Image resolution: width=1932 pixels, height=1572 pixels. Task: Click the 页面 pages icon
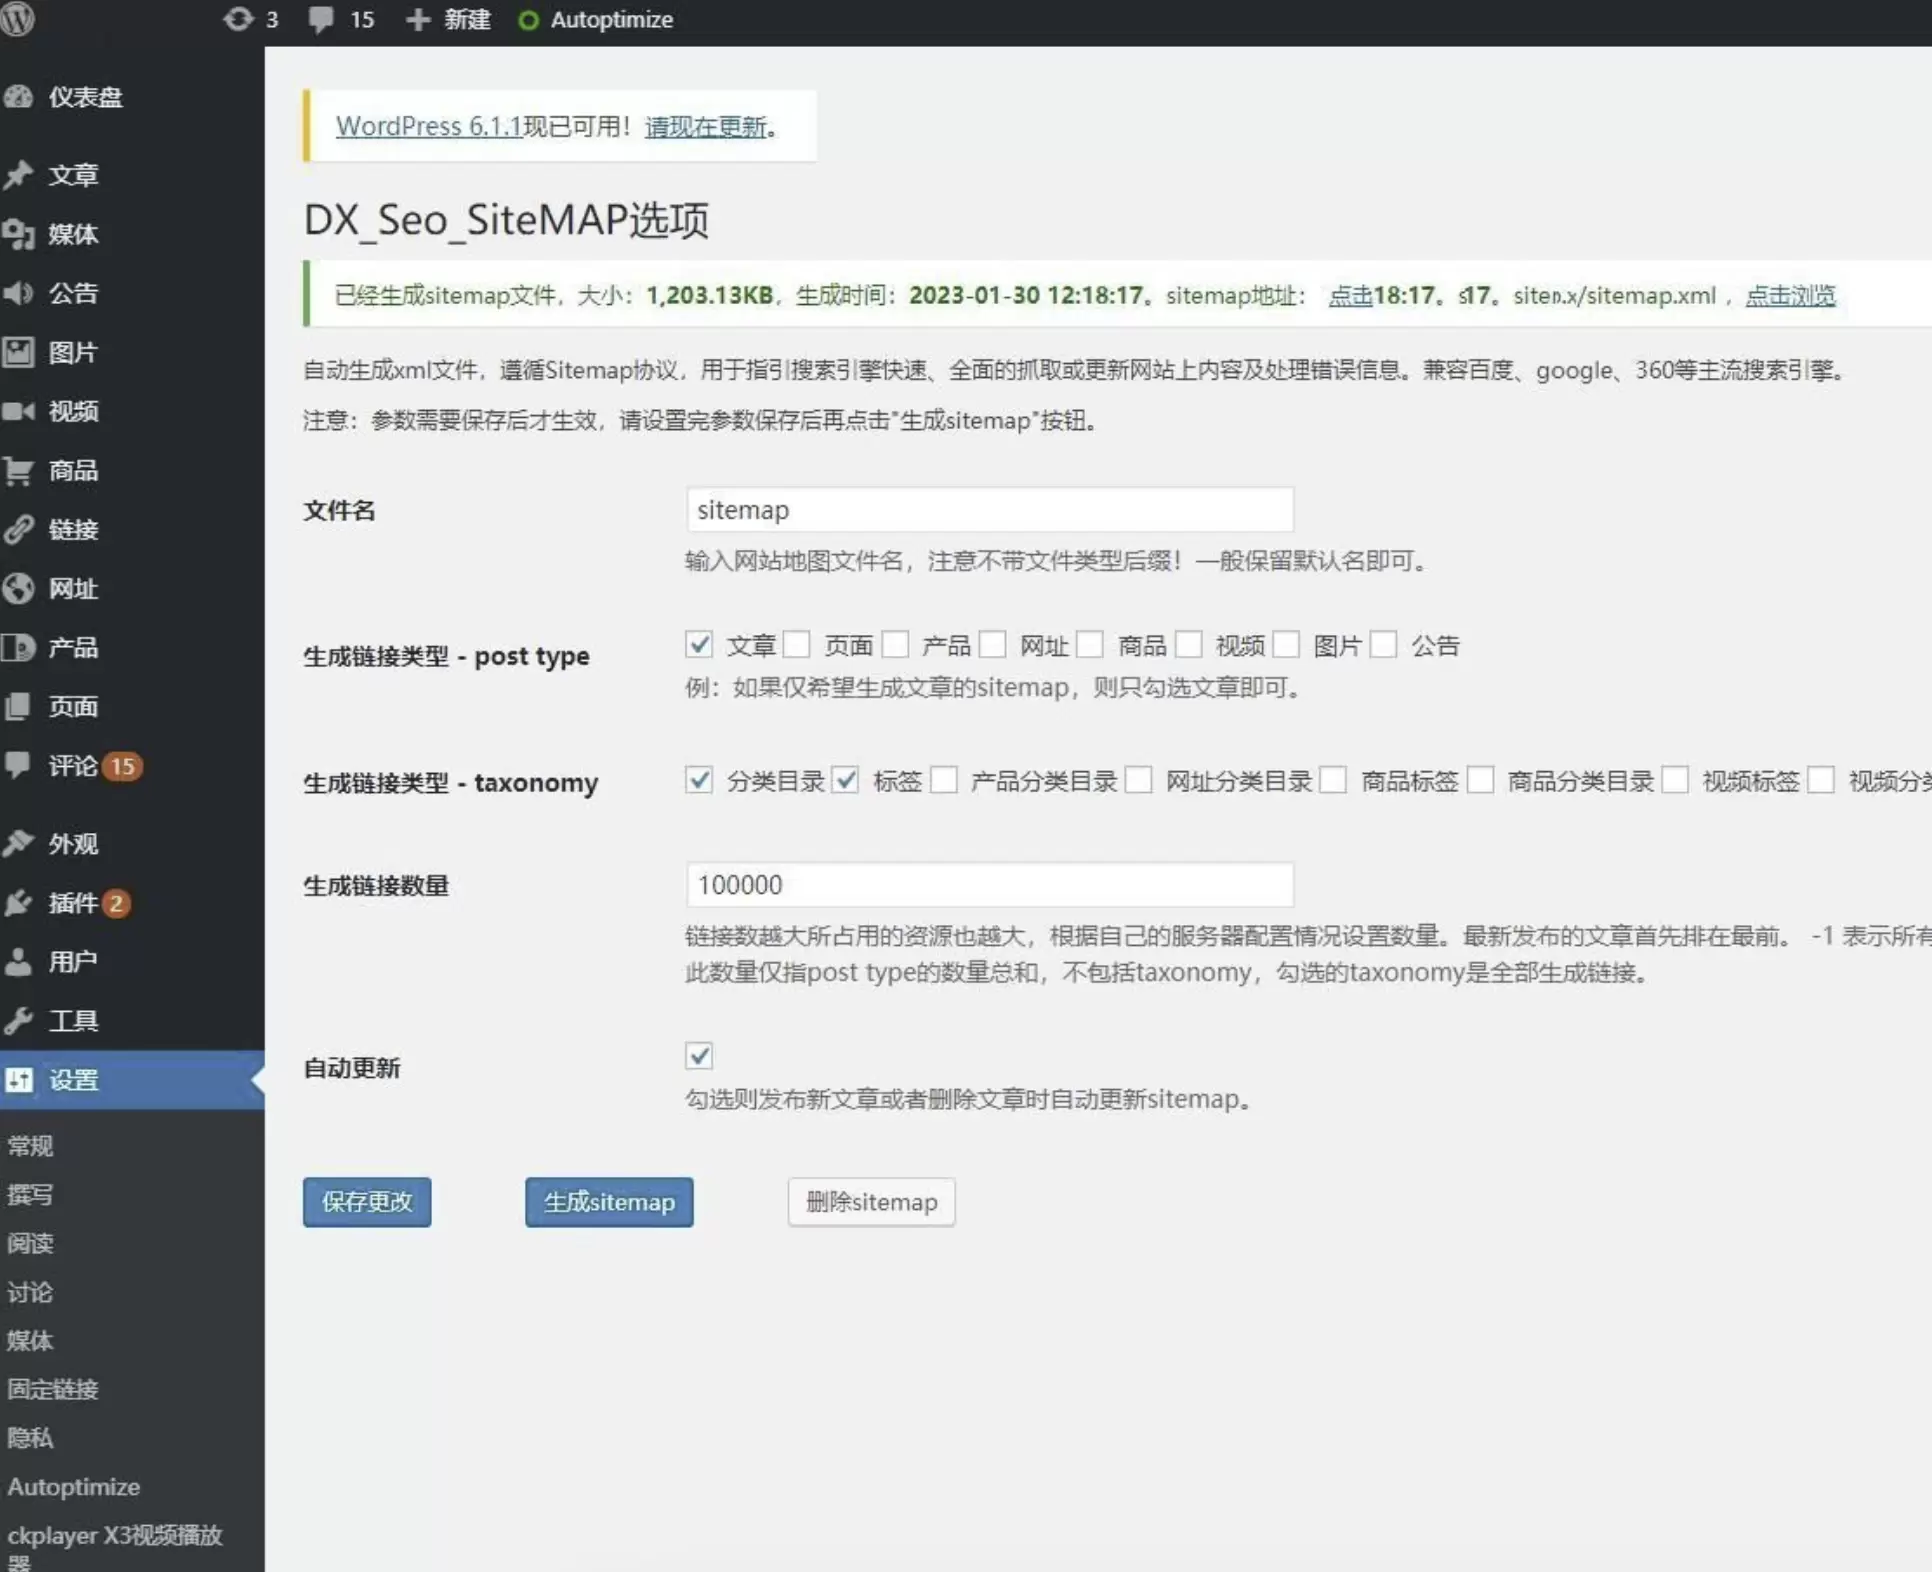click(18, 706)
